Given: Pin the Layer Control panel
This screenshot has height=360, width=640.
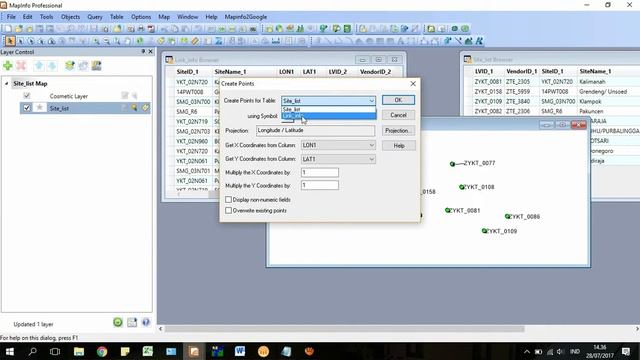Looking at the screenshot, I should pos(143,51).
